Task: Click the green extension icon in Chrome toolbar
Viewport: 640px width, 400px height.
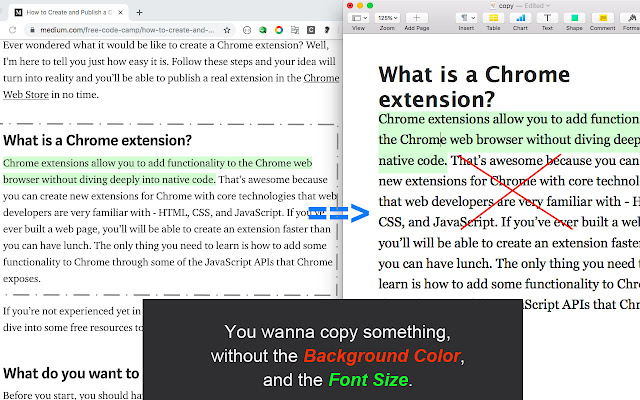Action: click(x=263, y=30)
